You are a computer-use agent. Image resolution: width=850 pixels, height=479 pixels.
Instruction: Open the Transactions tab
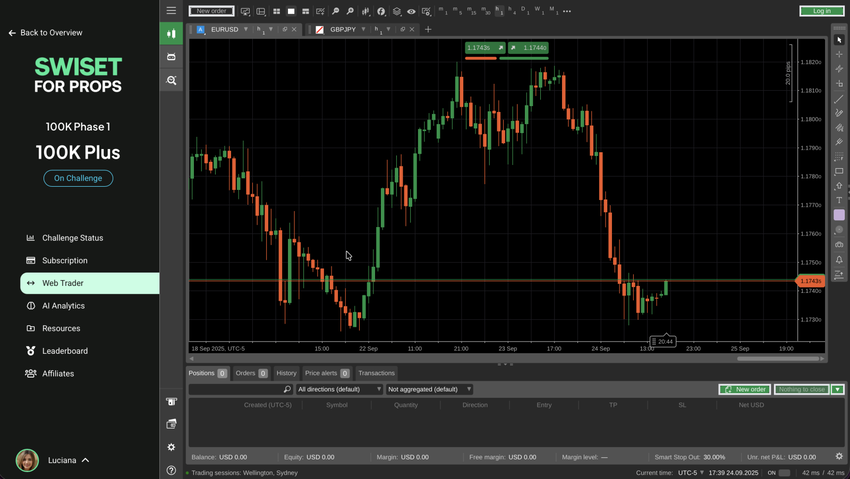click(x=376, y=373)
